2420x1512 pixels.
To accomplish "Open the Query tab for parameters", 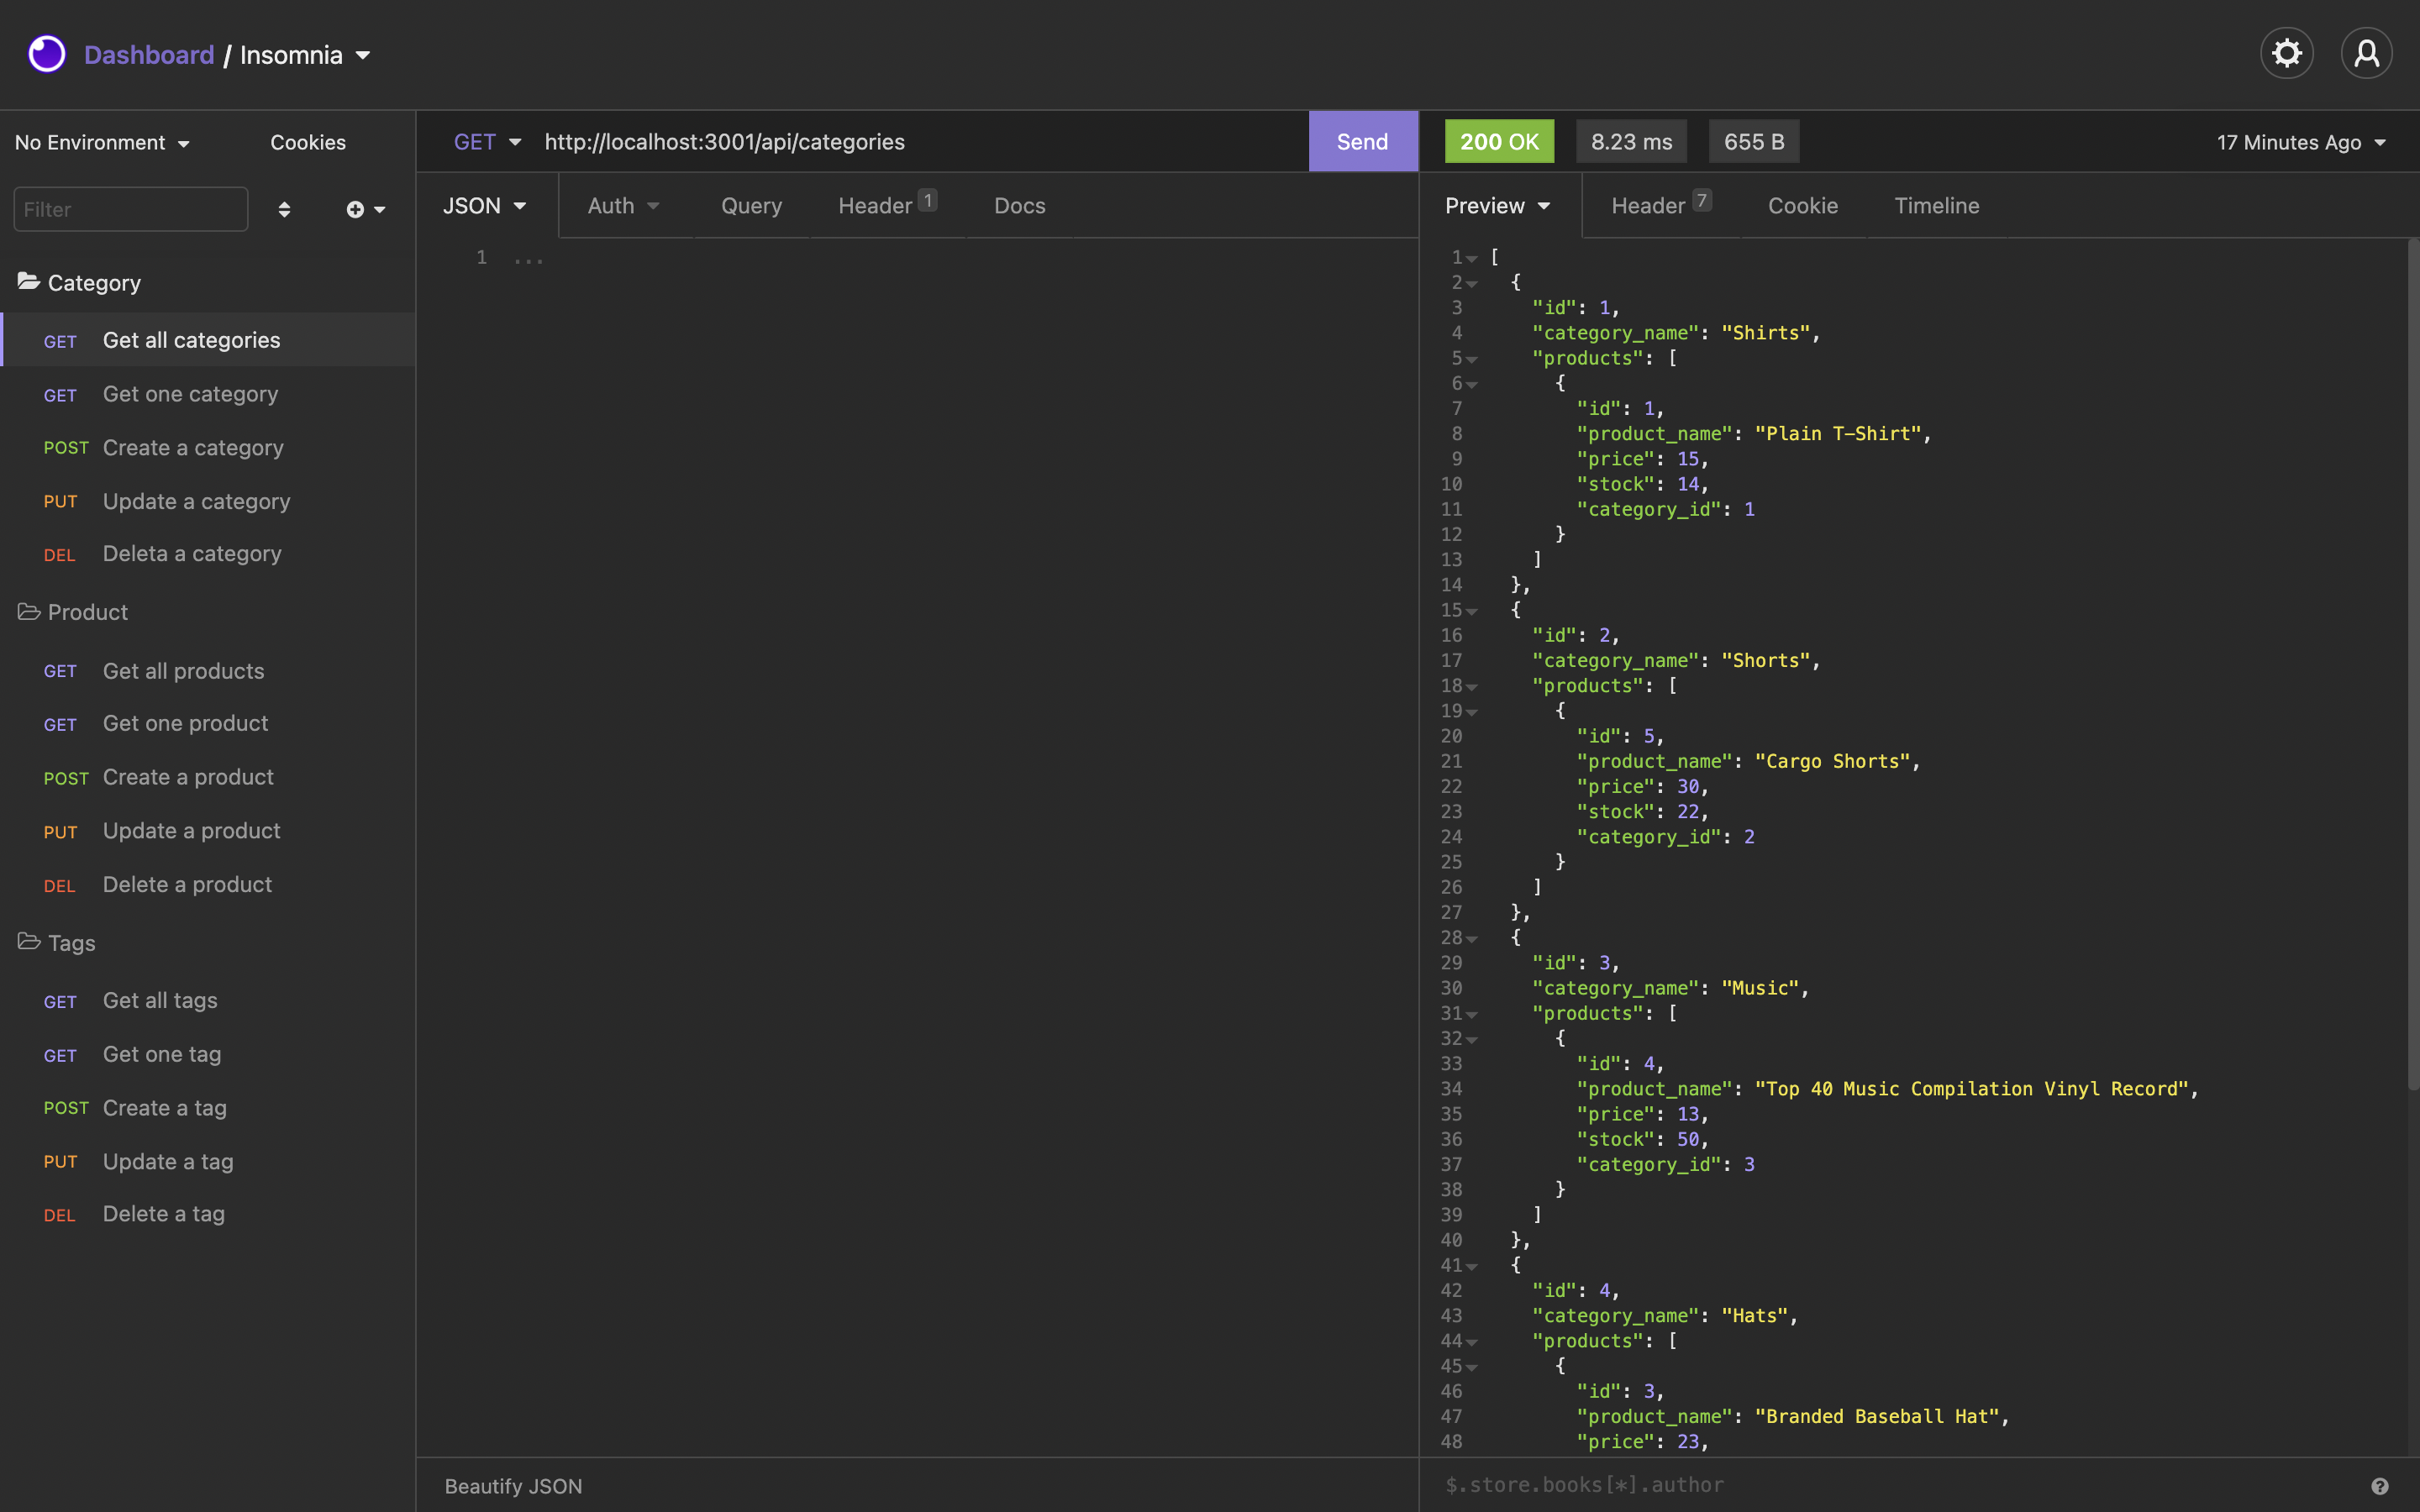I will pyautogui.click(x=751, y=204).
